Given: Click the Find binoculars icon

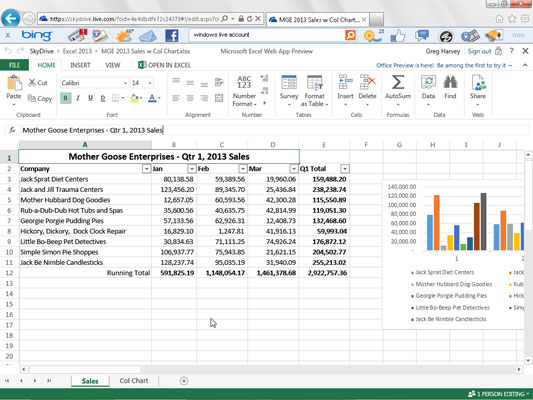Looking at the screenshot, I should [450, 83].
